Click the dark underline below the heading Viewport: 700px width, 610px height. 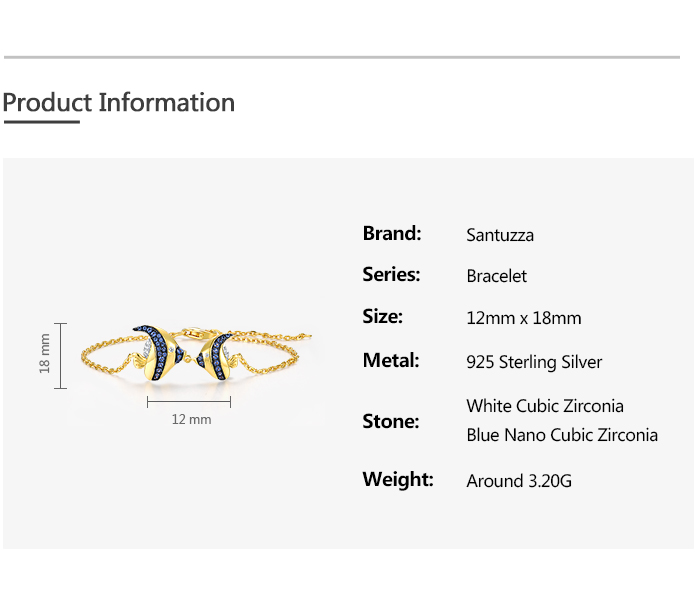coord(41,122)
